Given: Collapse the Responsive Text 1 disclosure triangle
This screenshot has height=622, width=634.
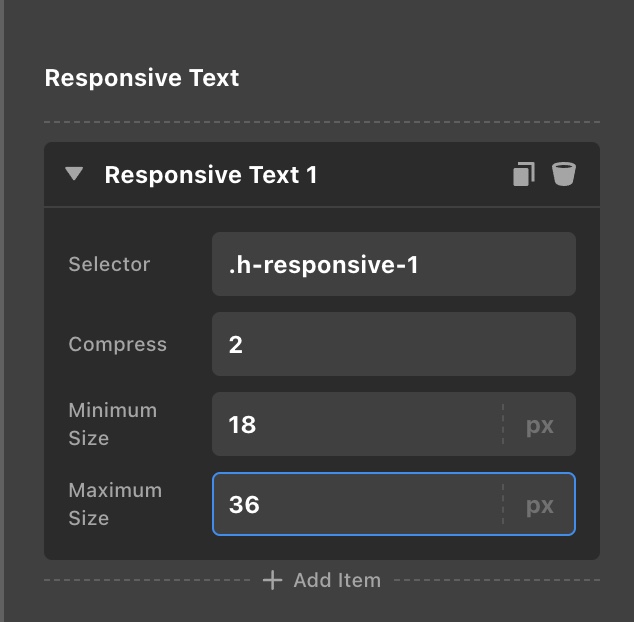Looking at the screenshot, I should (74, 174).
